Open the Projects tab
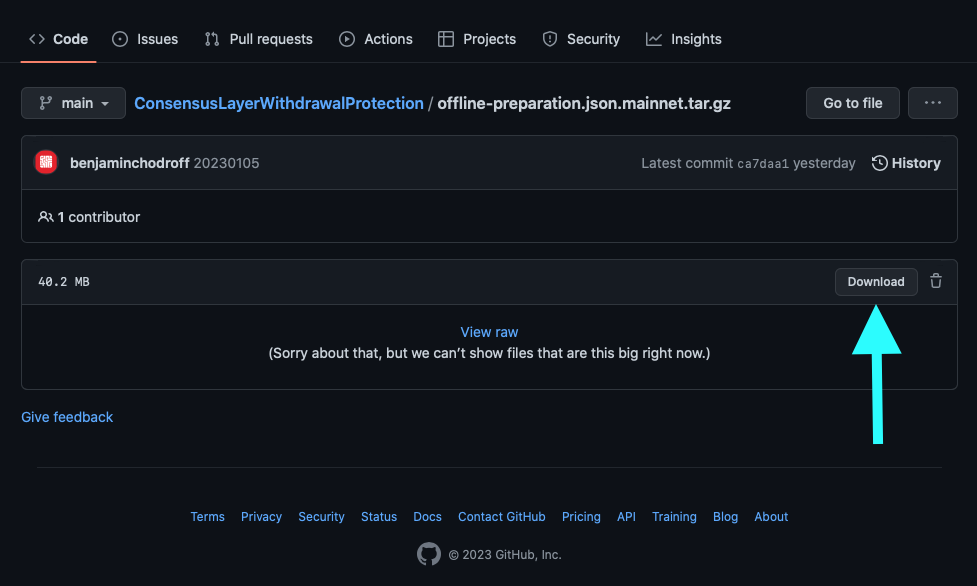Screen dimensions: 977x586 pos(477,39)
